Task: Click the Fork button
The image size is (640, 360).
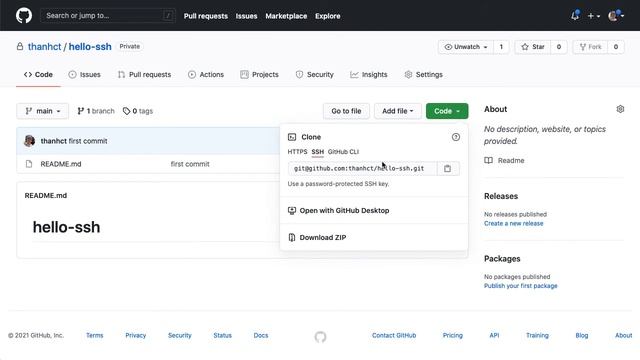Action: click(590, 47)
